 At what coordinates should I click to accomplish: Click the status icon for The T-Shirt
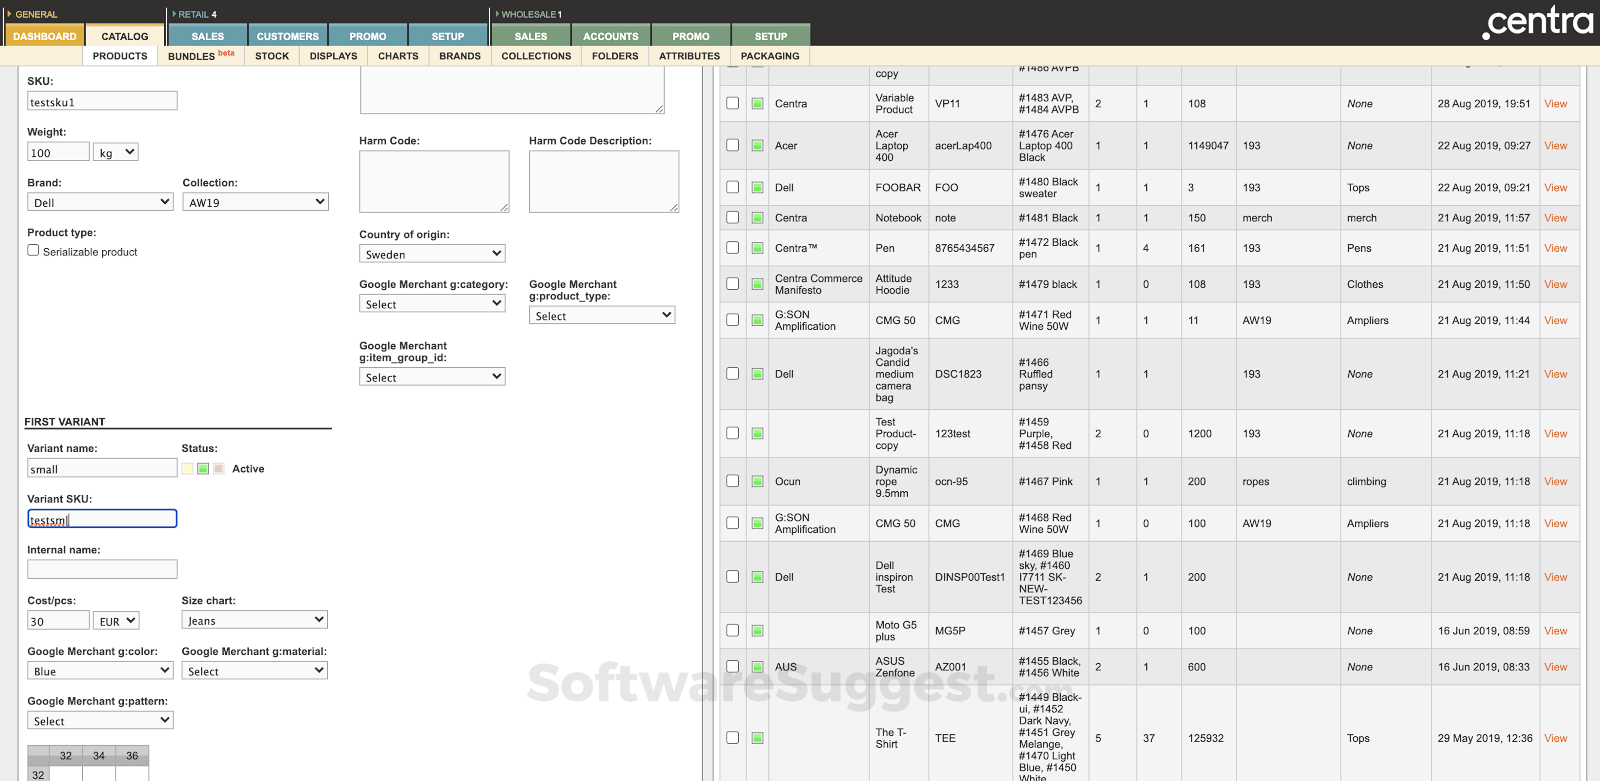tap(757, 738)
